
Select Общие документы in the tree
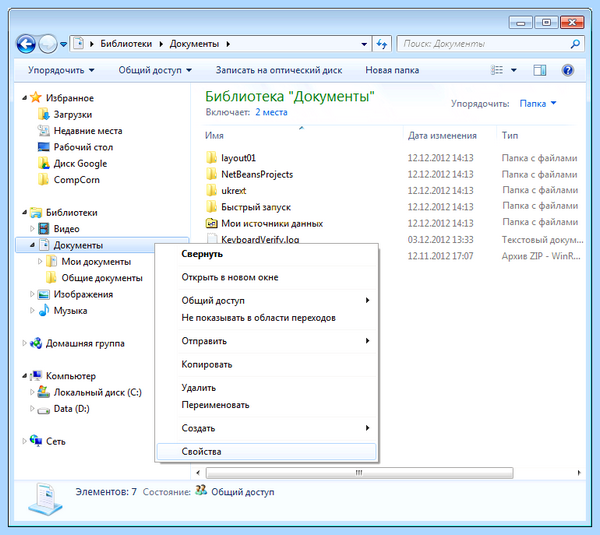point(94,278)
